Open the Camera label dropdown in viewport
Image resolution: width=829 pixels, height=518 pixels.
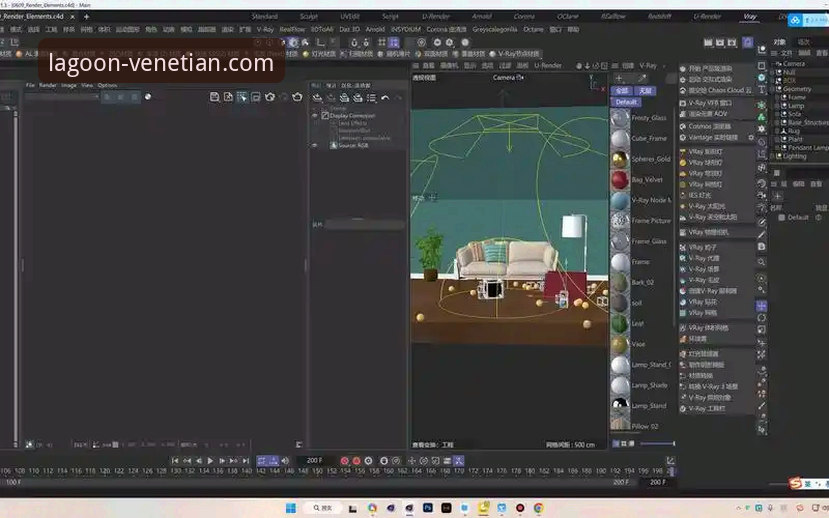coord(508,78)
